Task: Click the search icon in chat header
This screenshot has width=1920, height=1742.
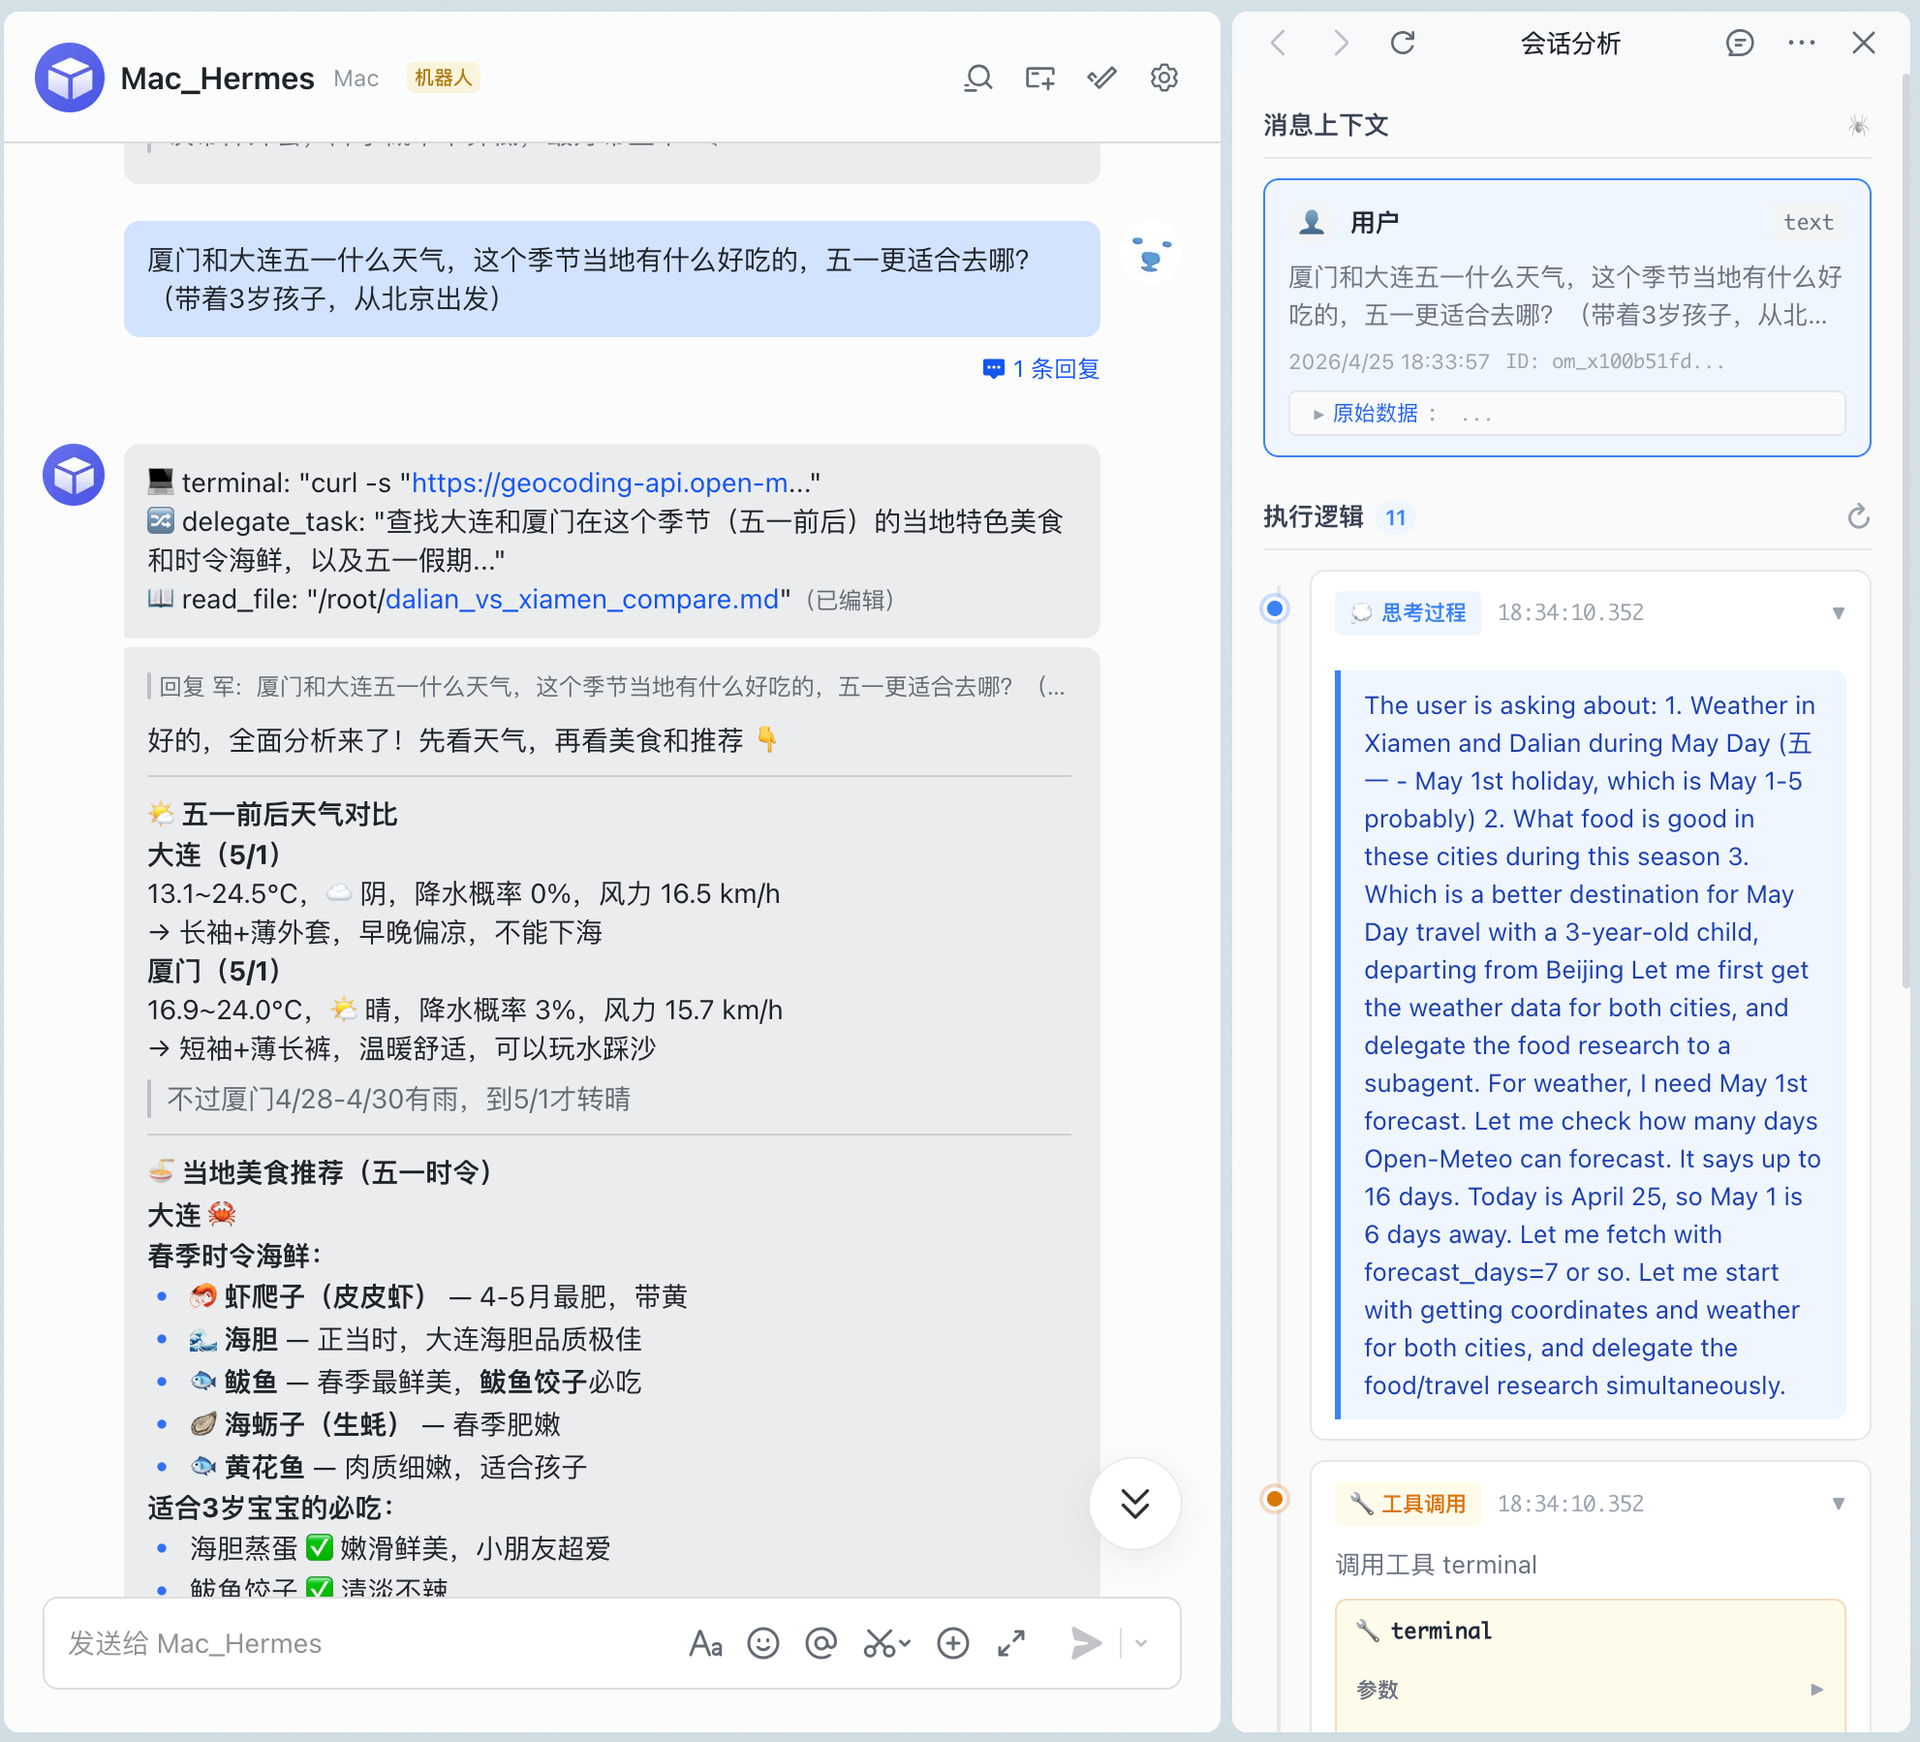Action: pyautogui.click(x=977, y=78)
